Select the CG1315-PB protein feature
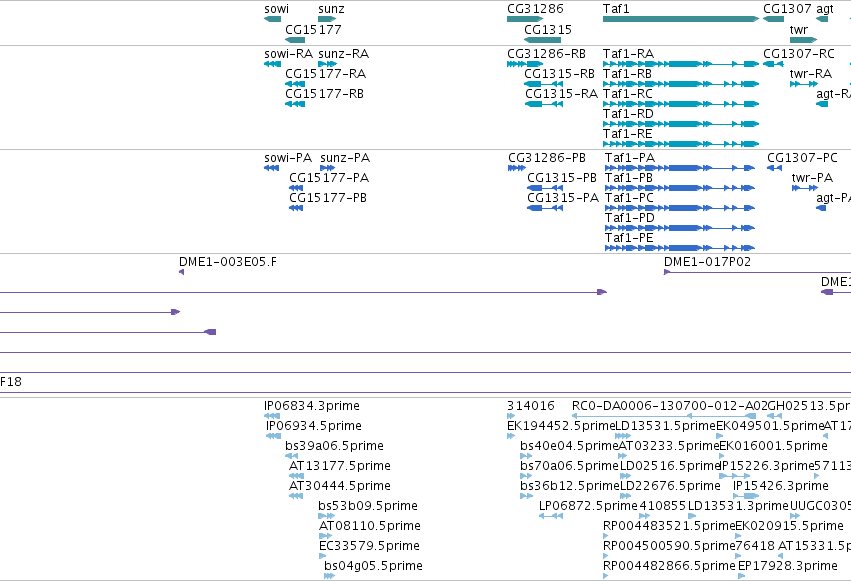851x581 pixels. 545,188
